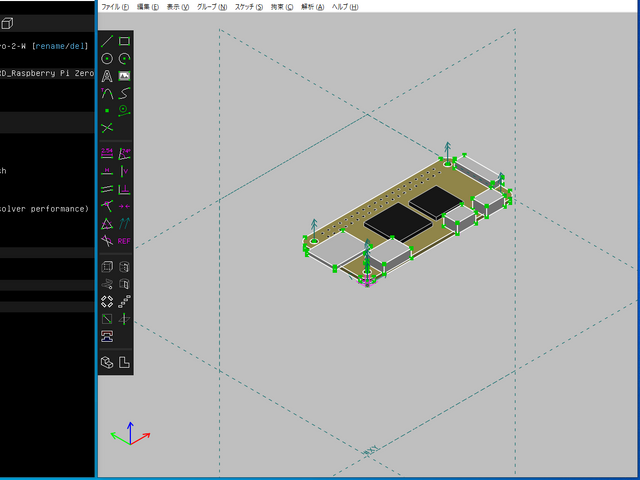Toggle the REF reference dimension

[x=124, y=240]
